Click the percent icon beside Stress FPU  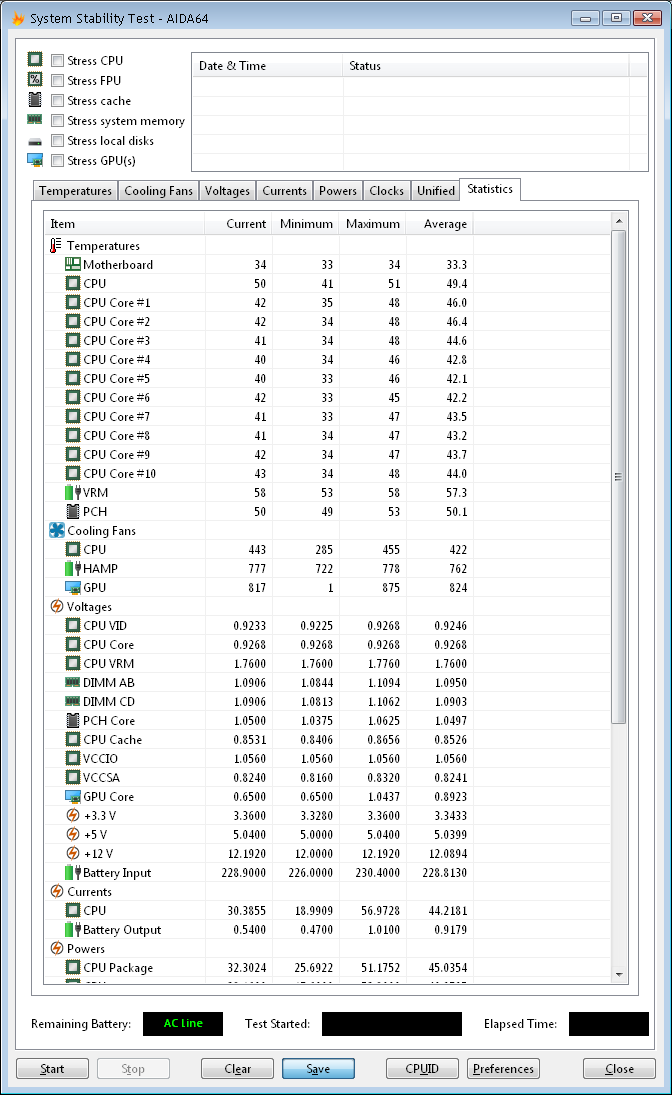click(x=35, y=80)
